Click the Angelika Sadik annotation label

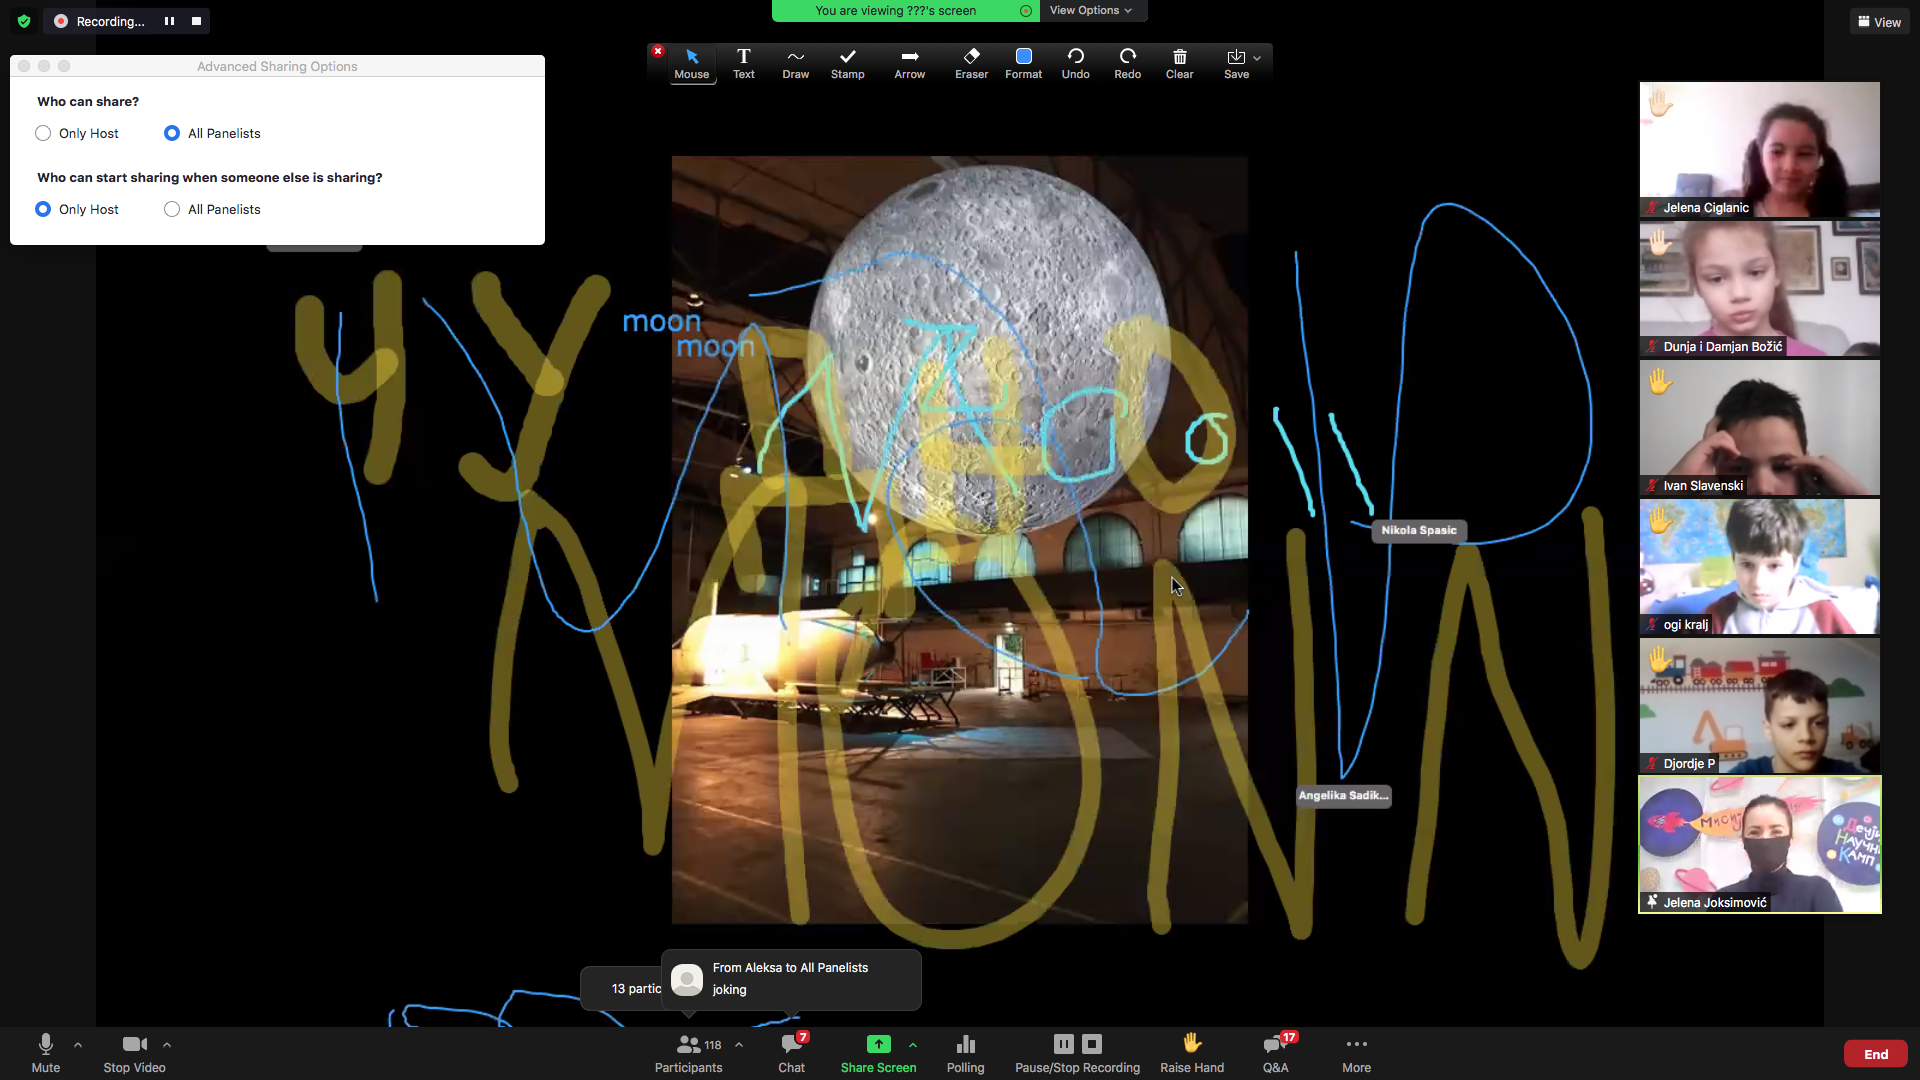[1343, 796]
